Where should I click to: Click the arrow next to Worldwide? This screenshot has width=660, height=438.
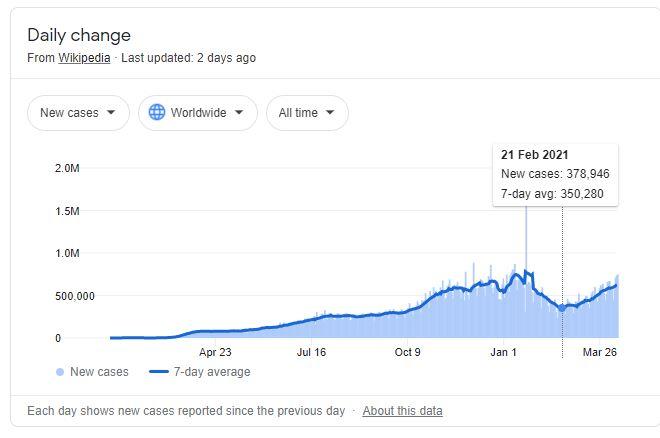(238, 113)
